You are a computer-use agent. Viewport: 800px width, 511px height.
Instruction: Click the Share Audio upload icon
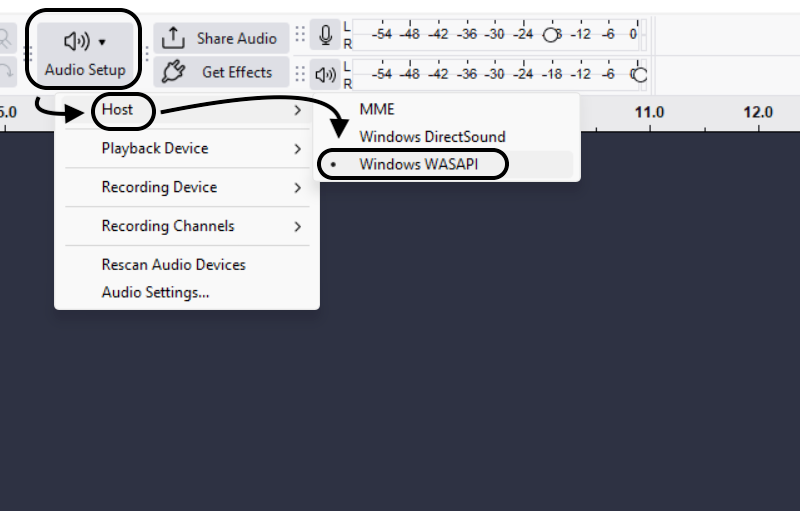coord(174,38)
